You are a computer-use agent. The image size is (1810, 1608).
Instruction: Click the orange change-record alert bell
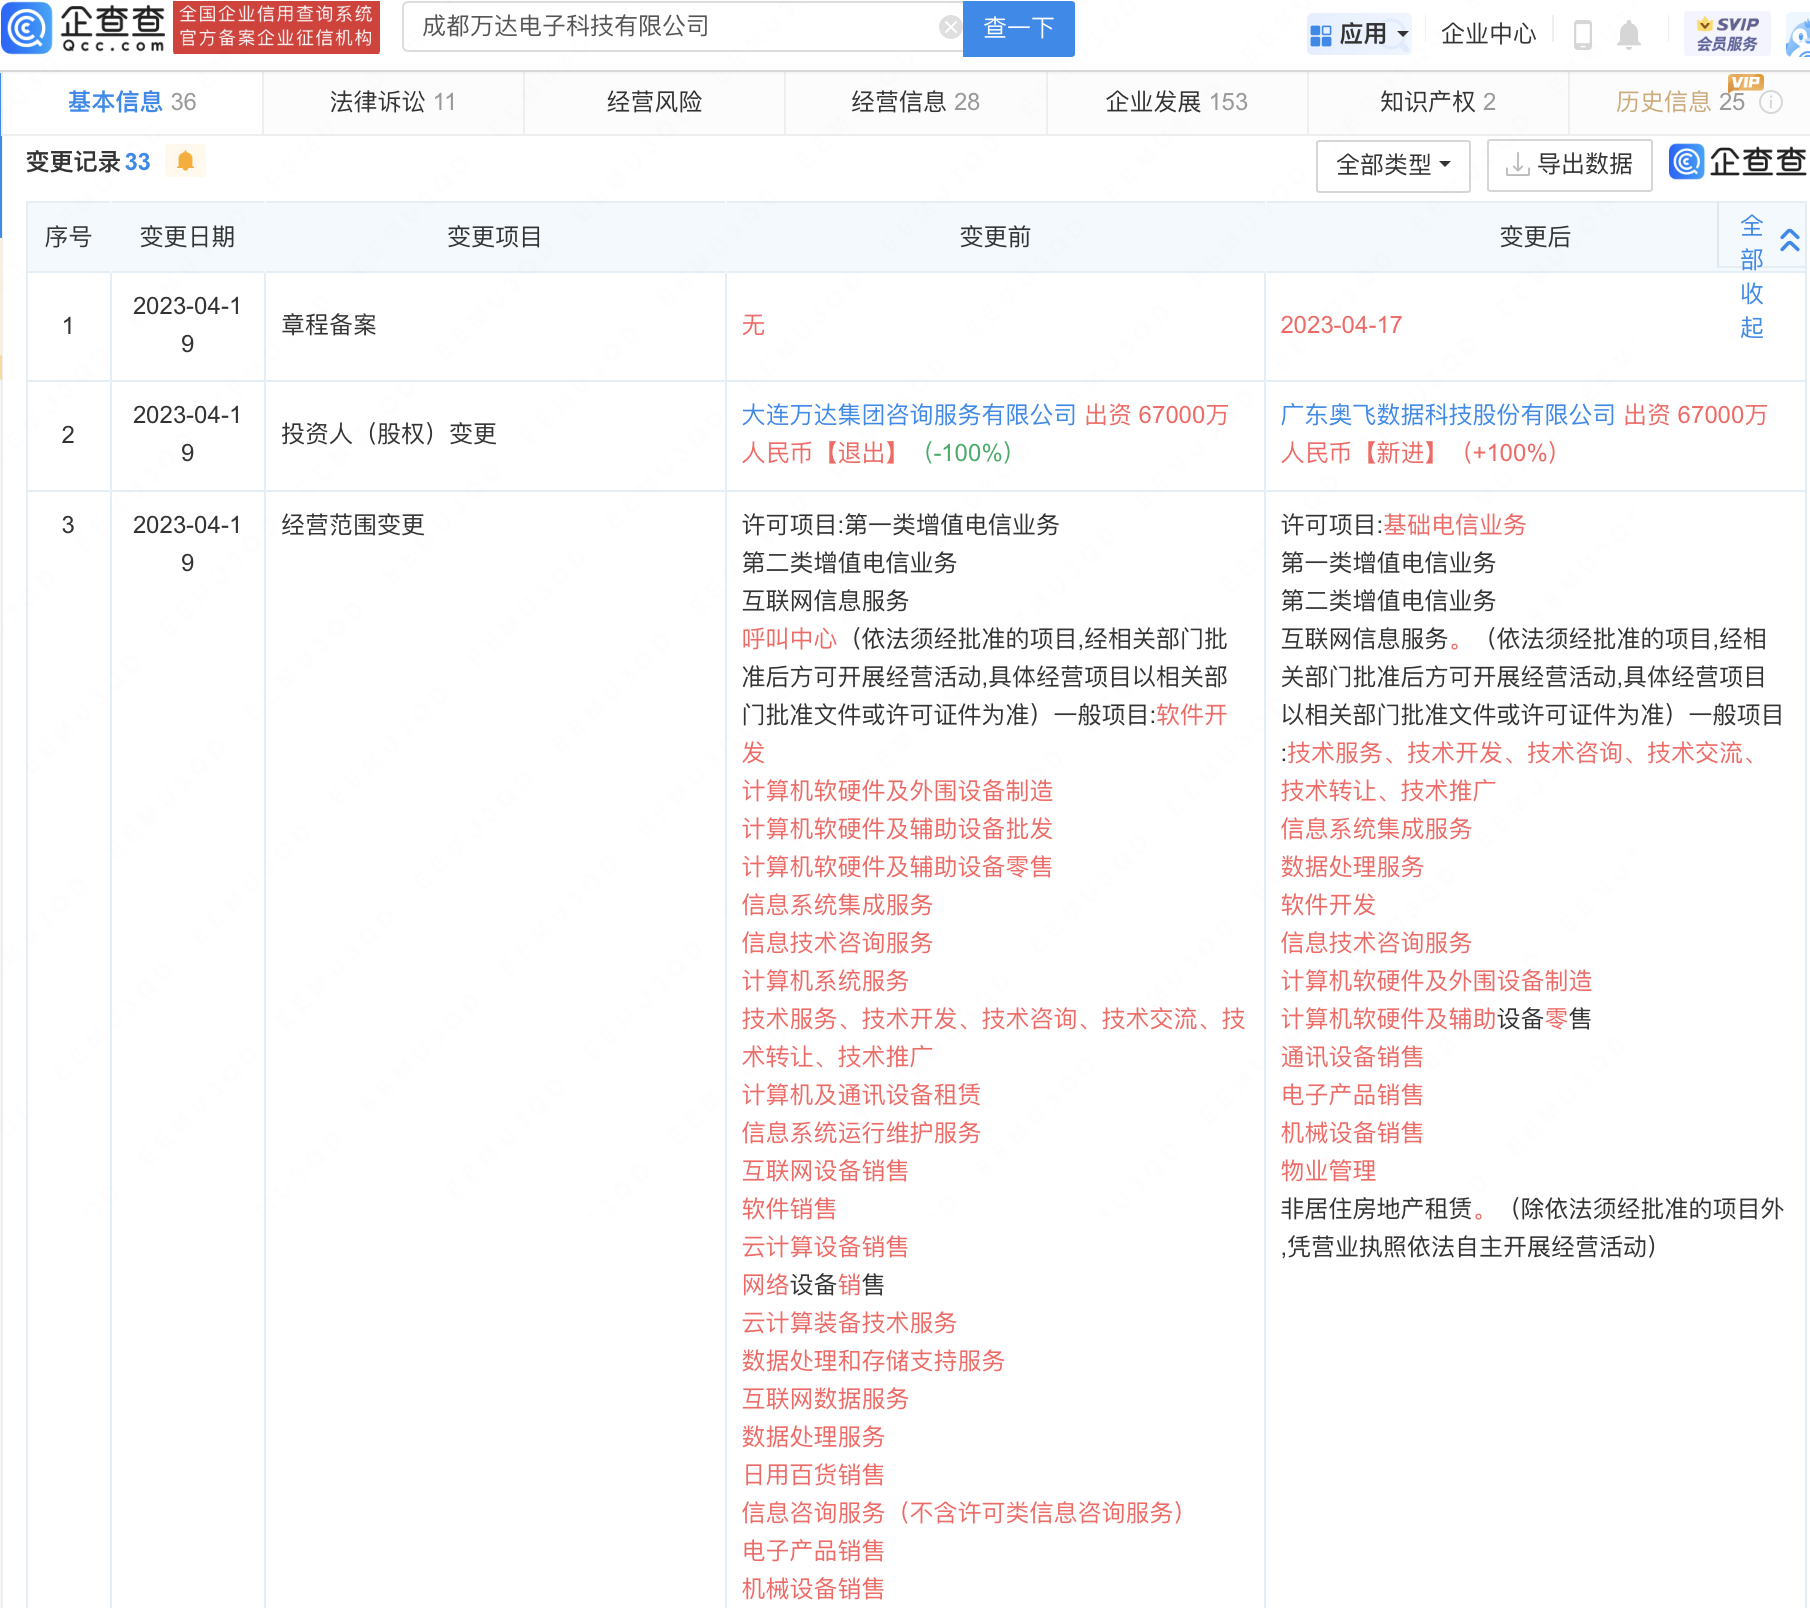(185, 161)
